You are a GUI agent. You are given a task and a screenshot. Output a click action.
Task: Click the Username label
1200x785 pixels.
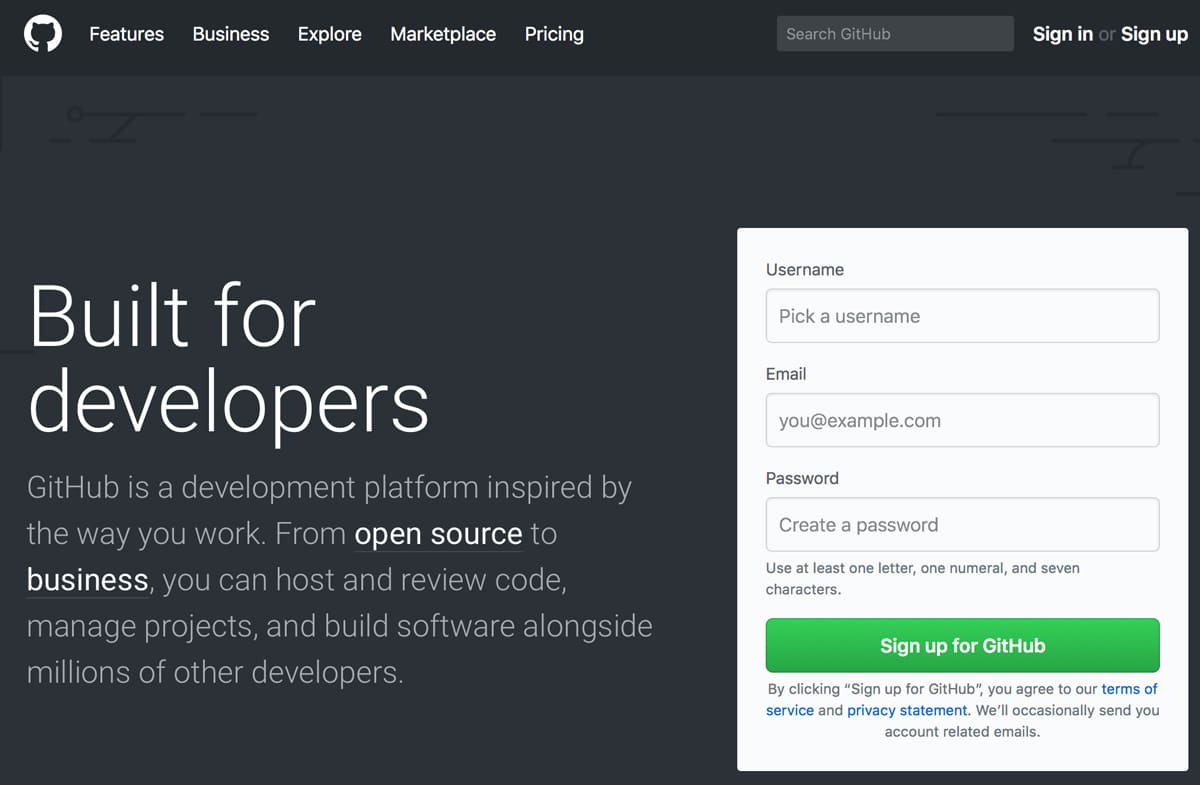tap(805, 270)
